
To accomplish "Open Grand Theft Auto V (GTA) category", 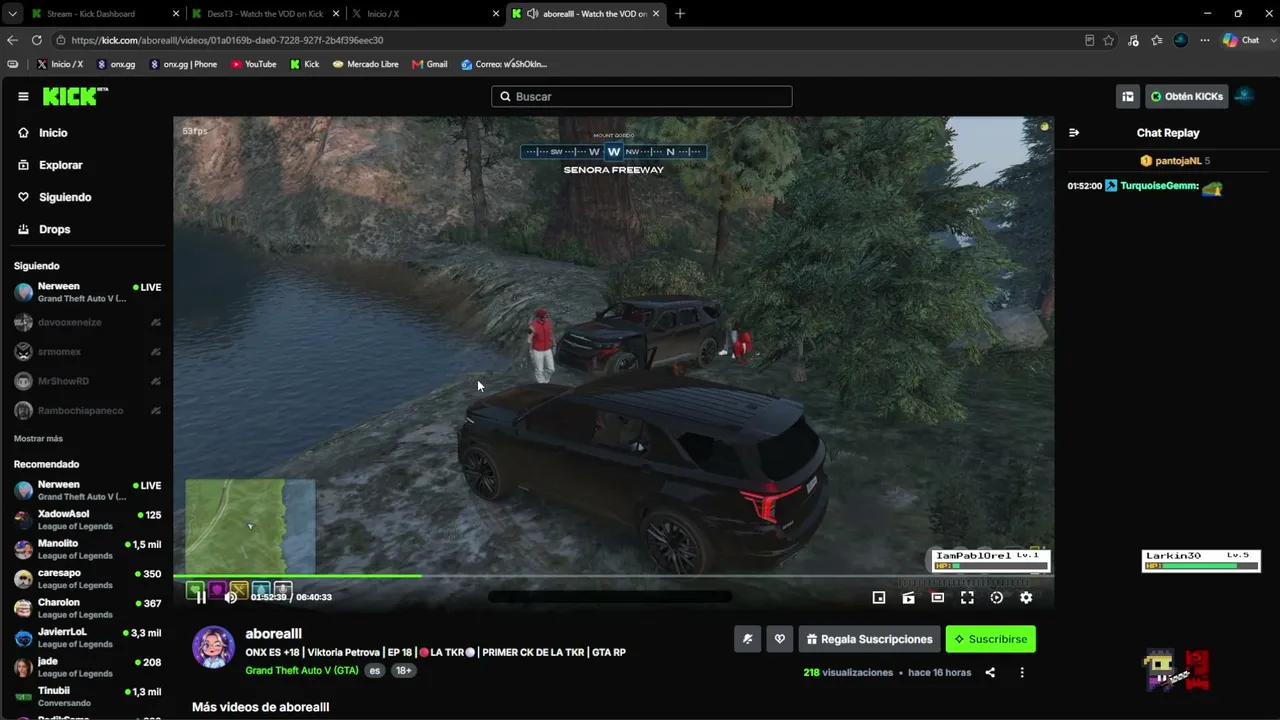I will click(x=302, y=670).
